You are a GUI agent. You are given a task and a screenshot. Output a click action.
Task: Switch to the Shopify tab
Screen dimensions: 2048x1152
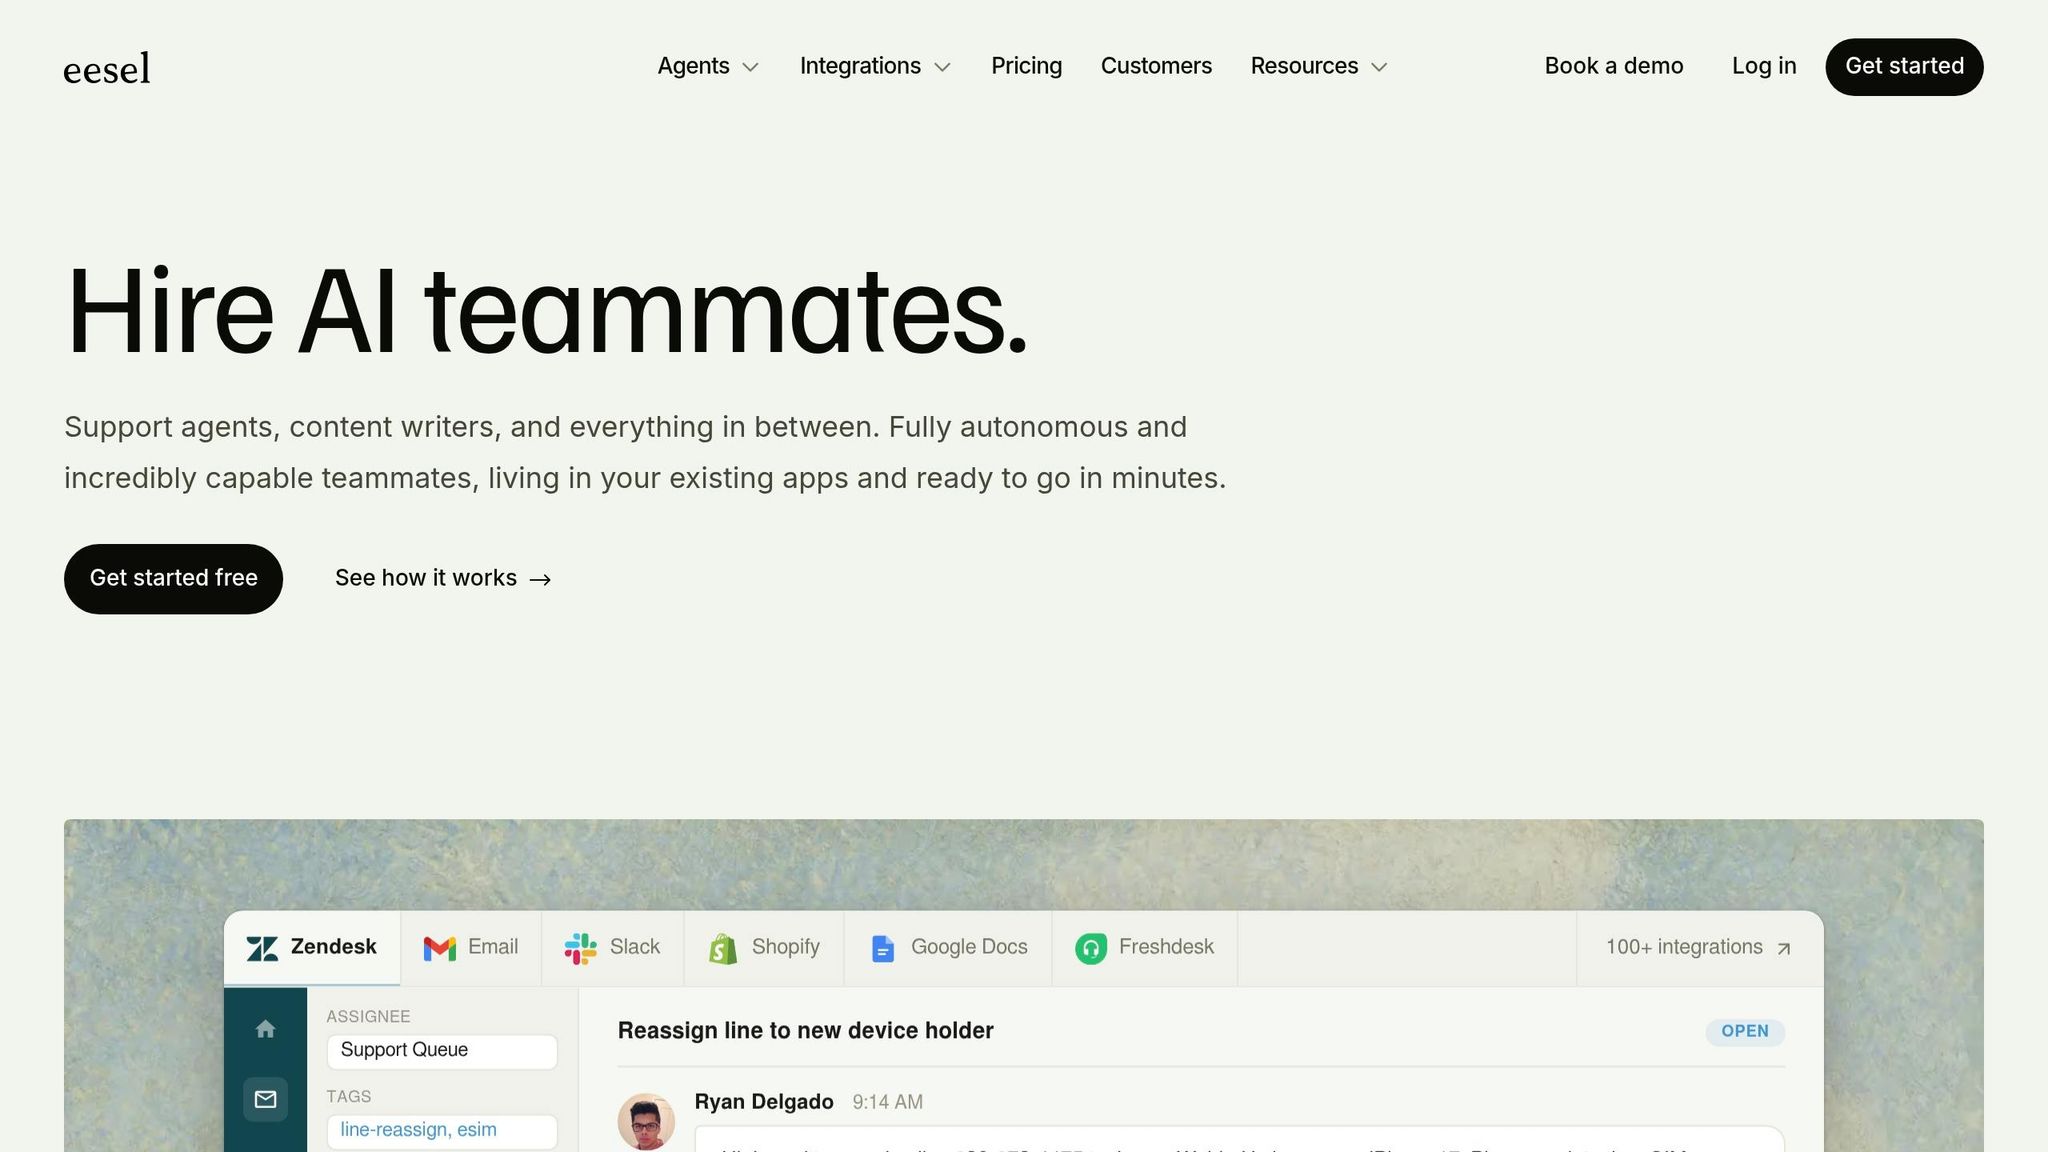click(764, 947)
